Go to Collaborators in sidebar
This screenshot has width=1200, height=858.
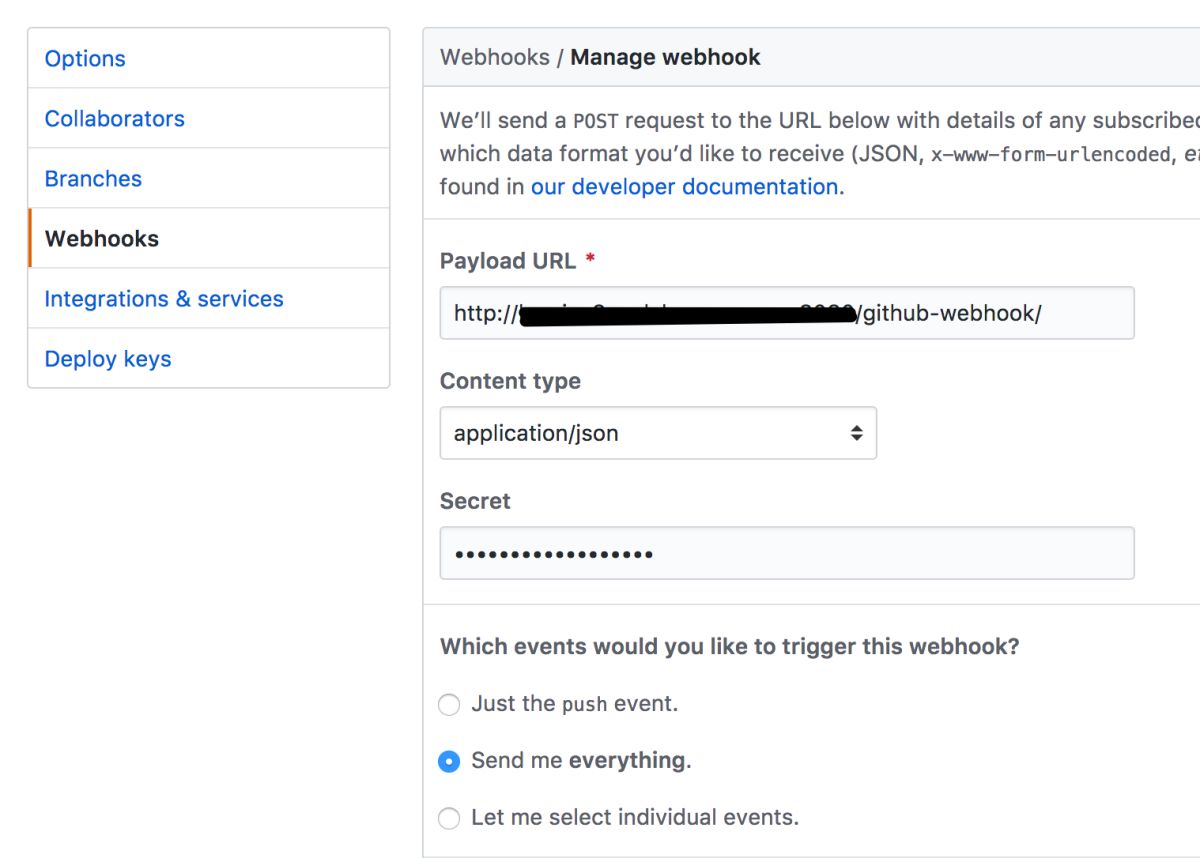208,118
